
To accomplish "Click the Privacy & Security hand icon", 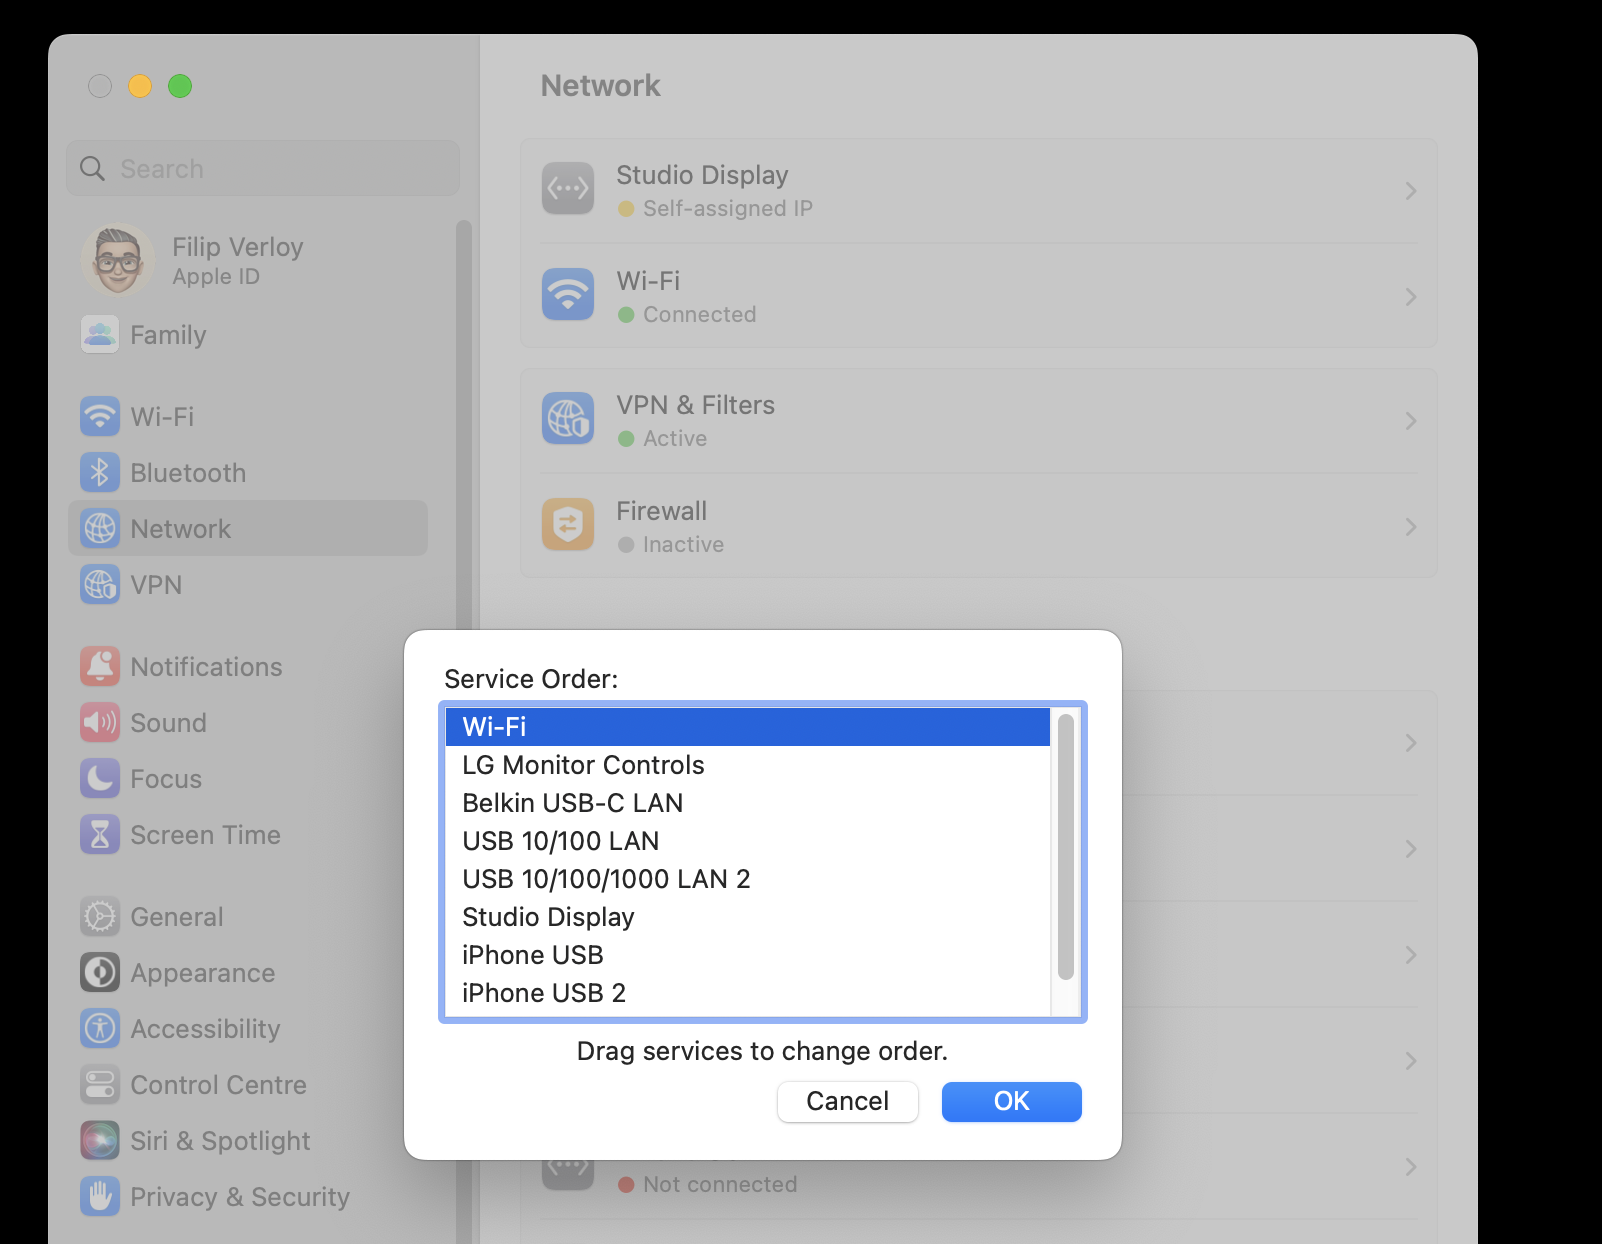I will pos(100,1196).
